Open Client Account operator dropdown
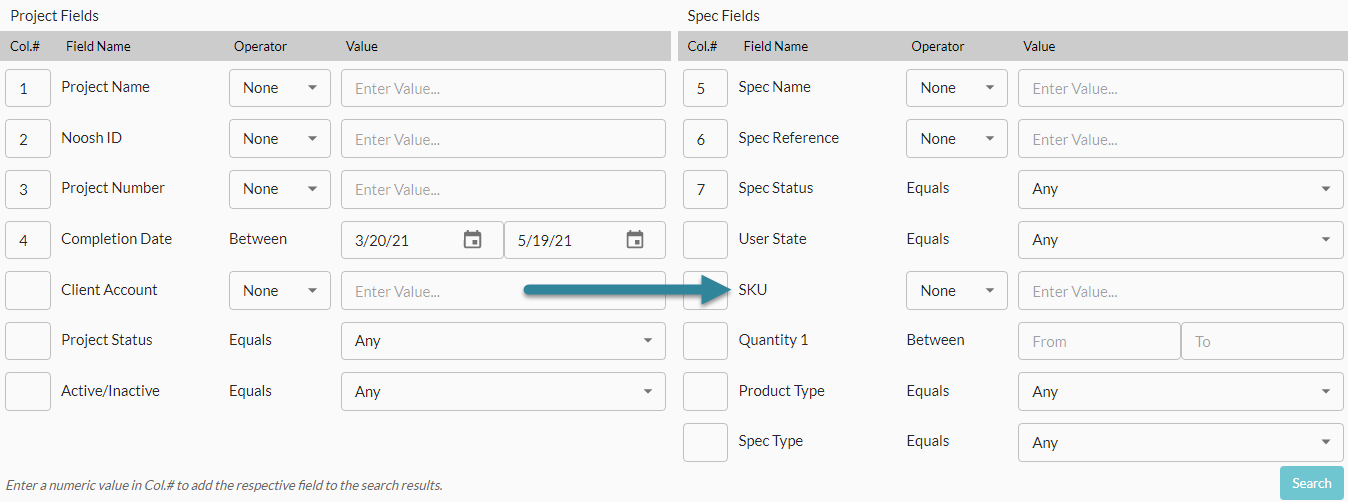1348x502 pixels. tap(280, 291)
